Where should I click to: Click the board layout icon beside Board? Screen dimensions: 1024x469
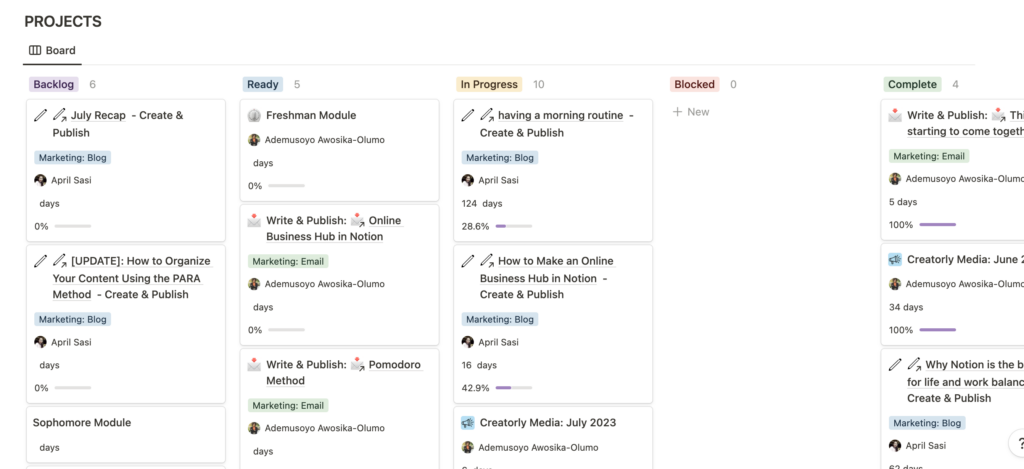pos(35,50)
